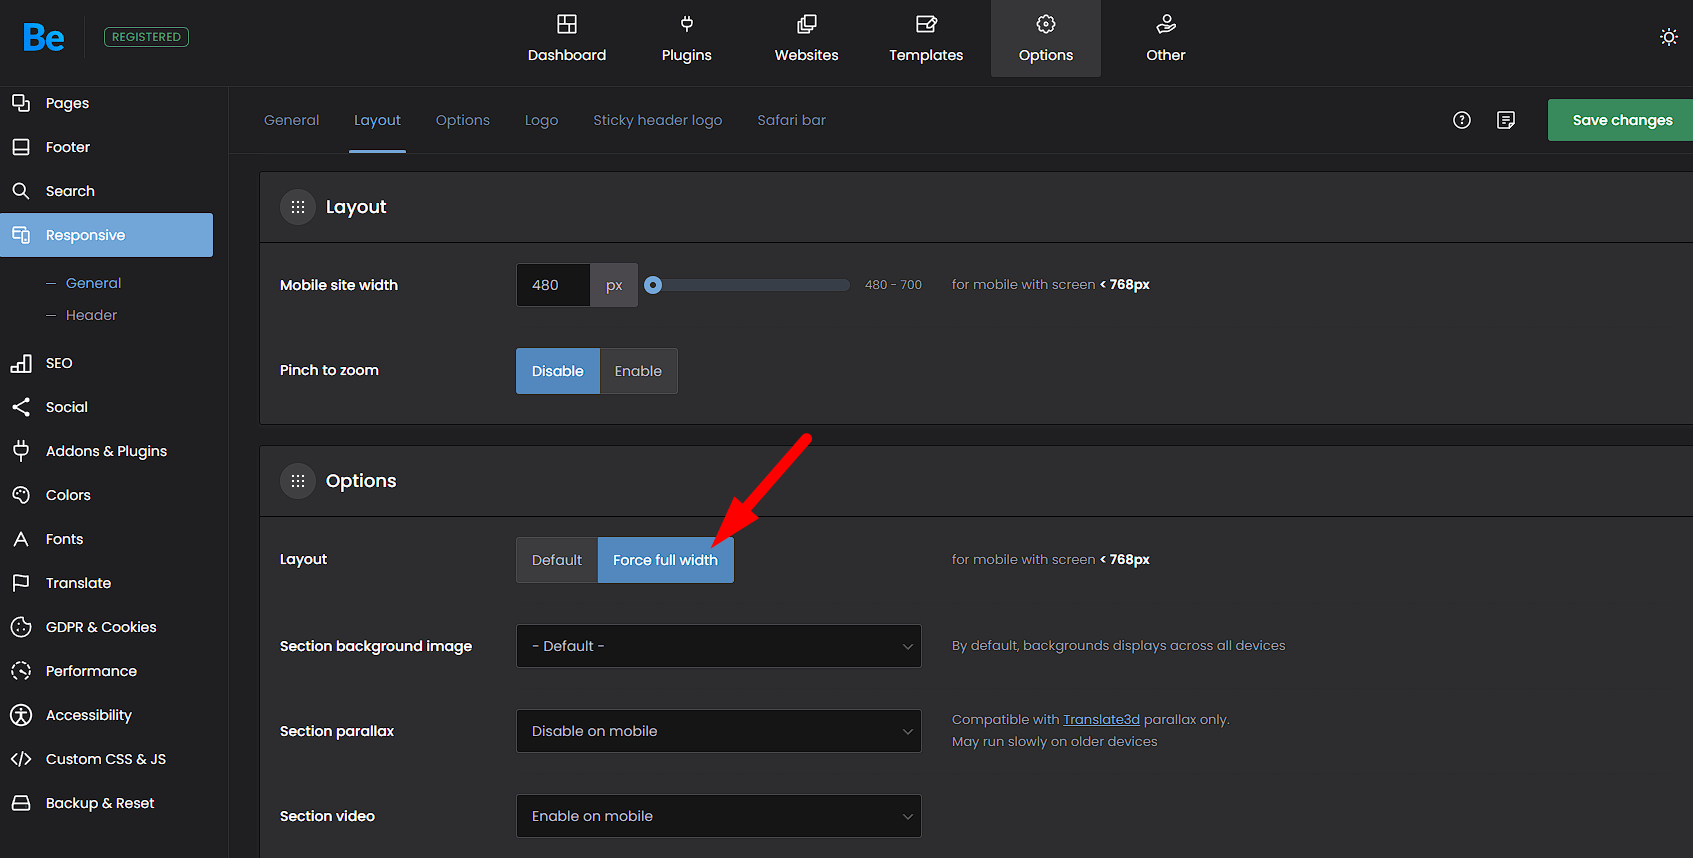The image size is (1693, 858).
Task: Click the Mobile site width slider handle
Action: (653, 285)
